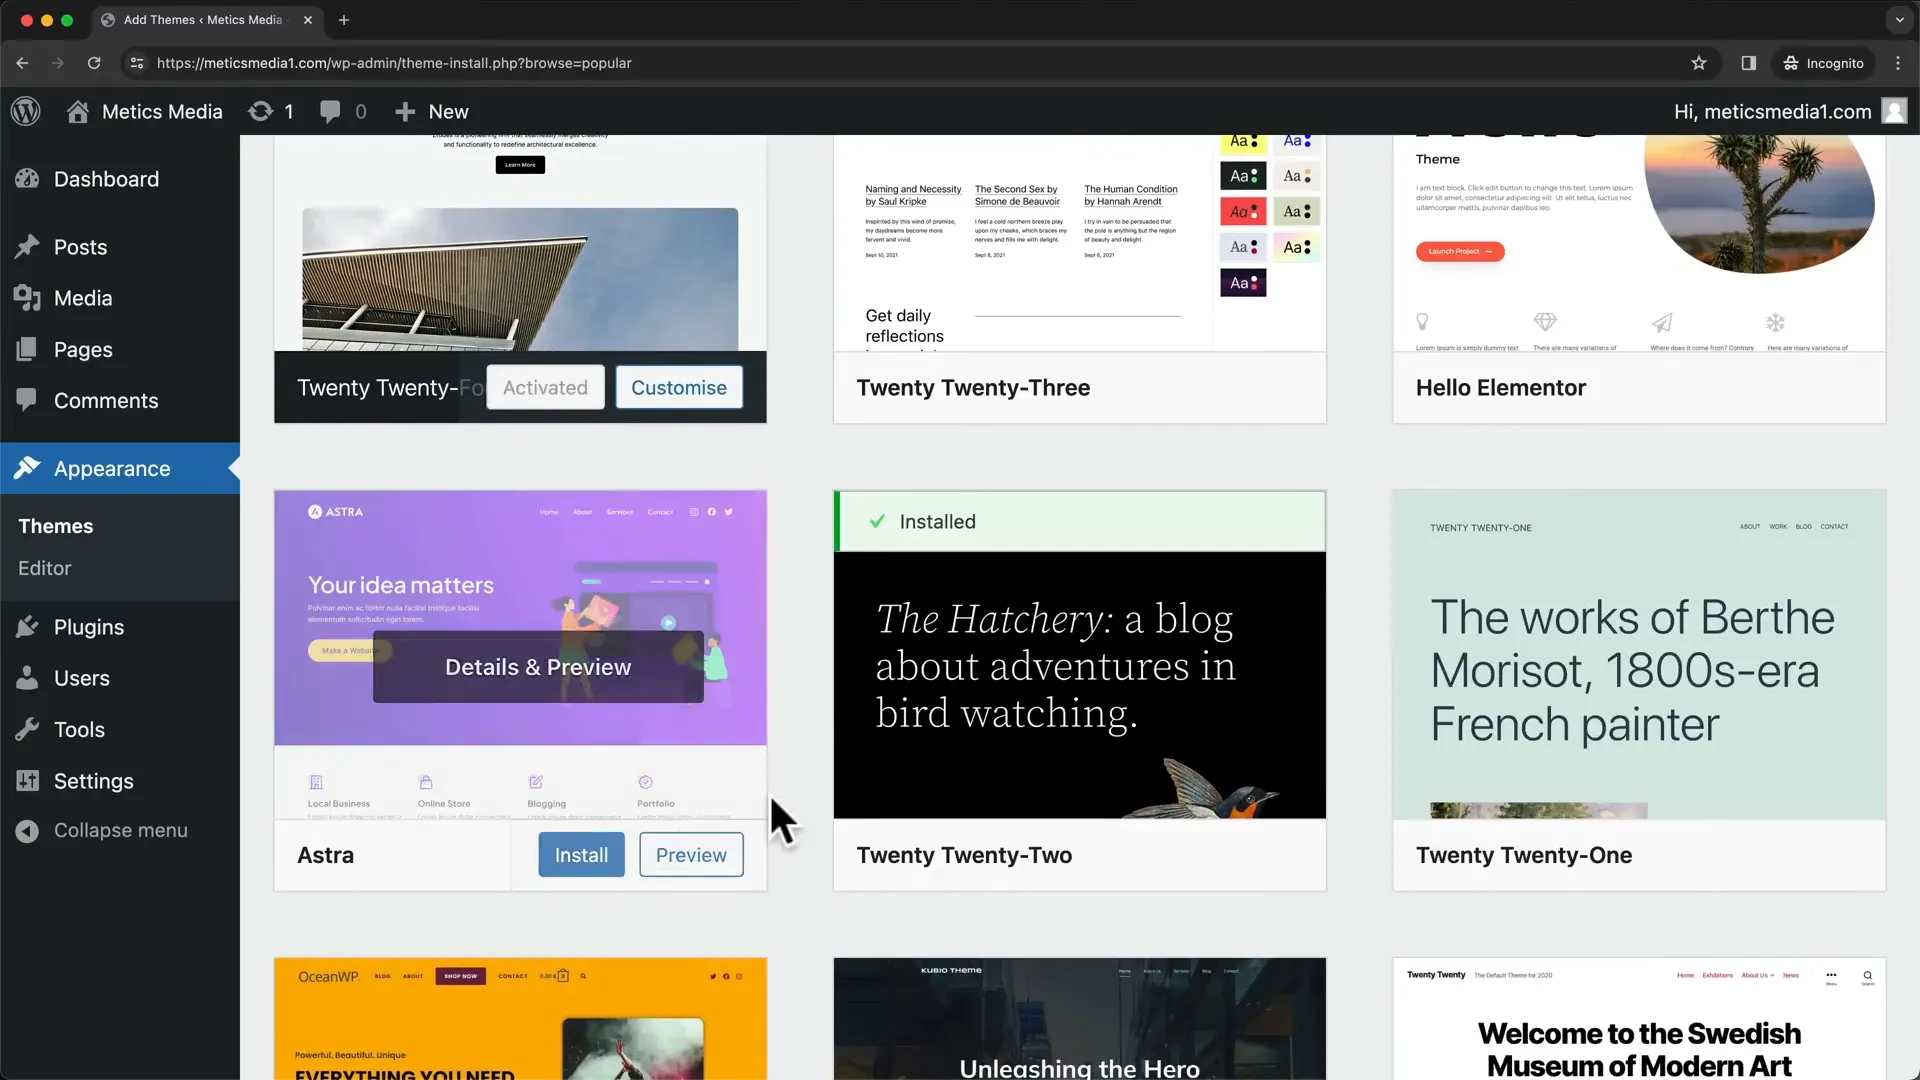Screen dimensions: 1920x1080
Task: Click the Comments sidebar bubble icon
Action: click(28, 400)
